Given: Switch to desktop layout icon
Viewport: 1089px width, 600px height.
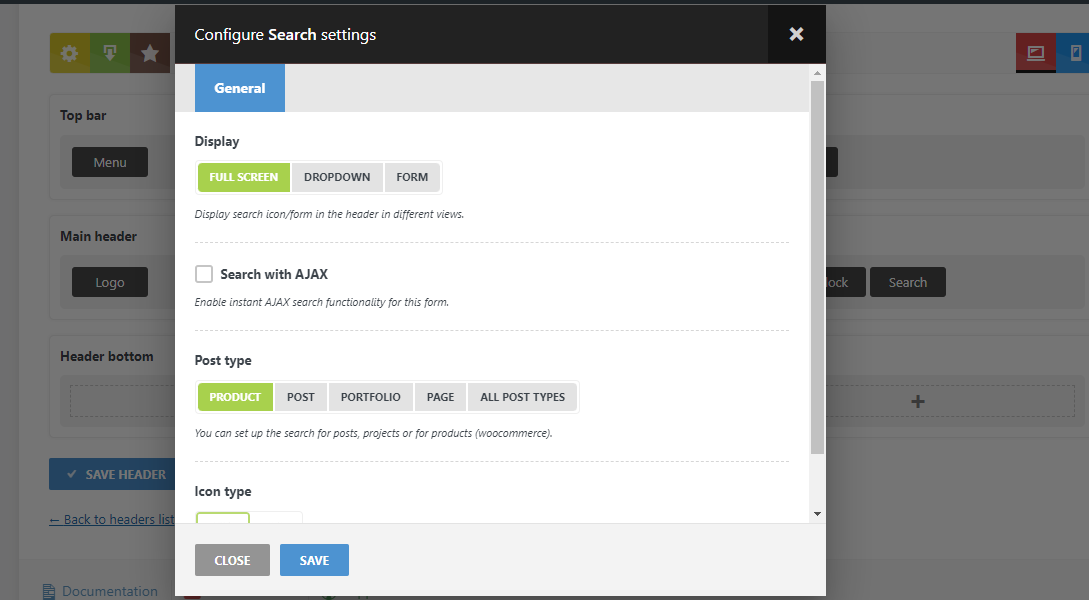Looking at the screenshot, I should click(x=1035, y=53).
